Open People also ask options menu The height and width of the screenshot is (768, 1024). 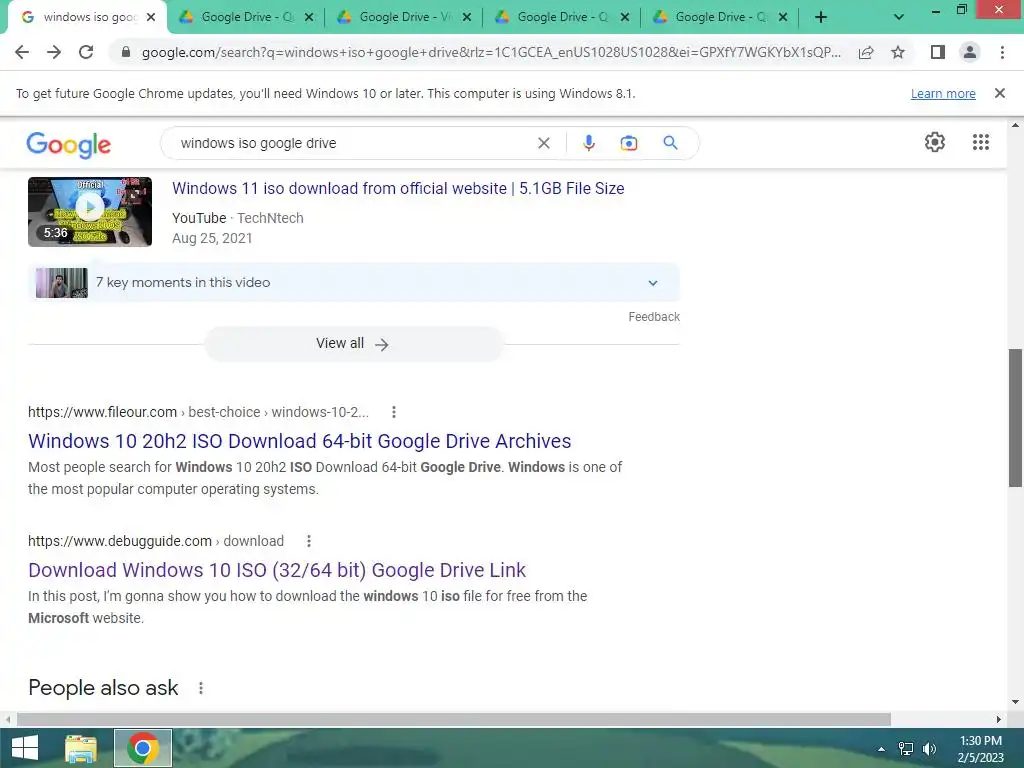pos(201,688)
